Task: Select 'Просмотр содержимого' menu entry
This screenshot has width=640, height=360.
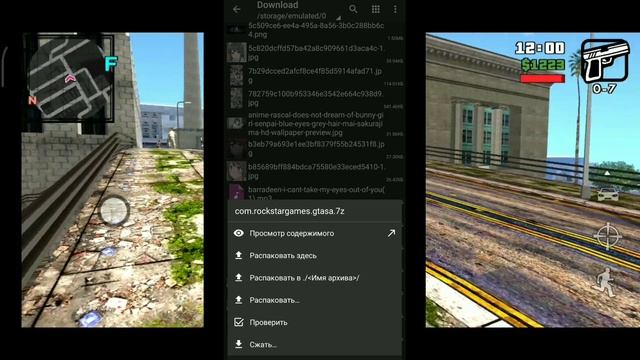Action: click(x=314, y=233)
